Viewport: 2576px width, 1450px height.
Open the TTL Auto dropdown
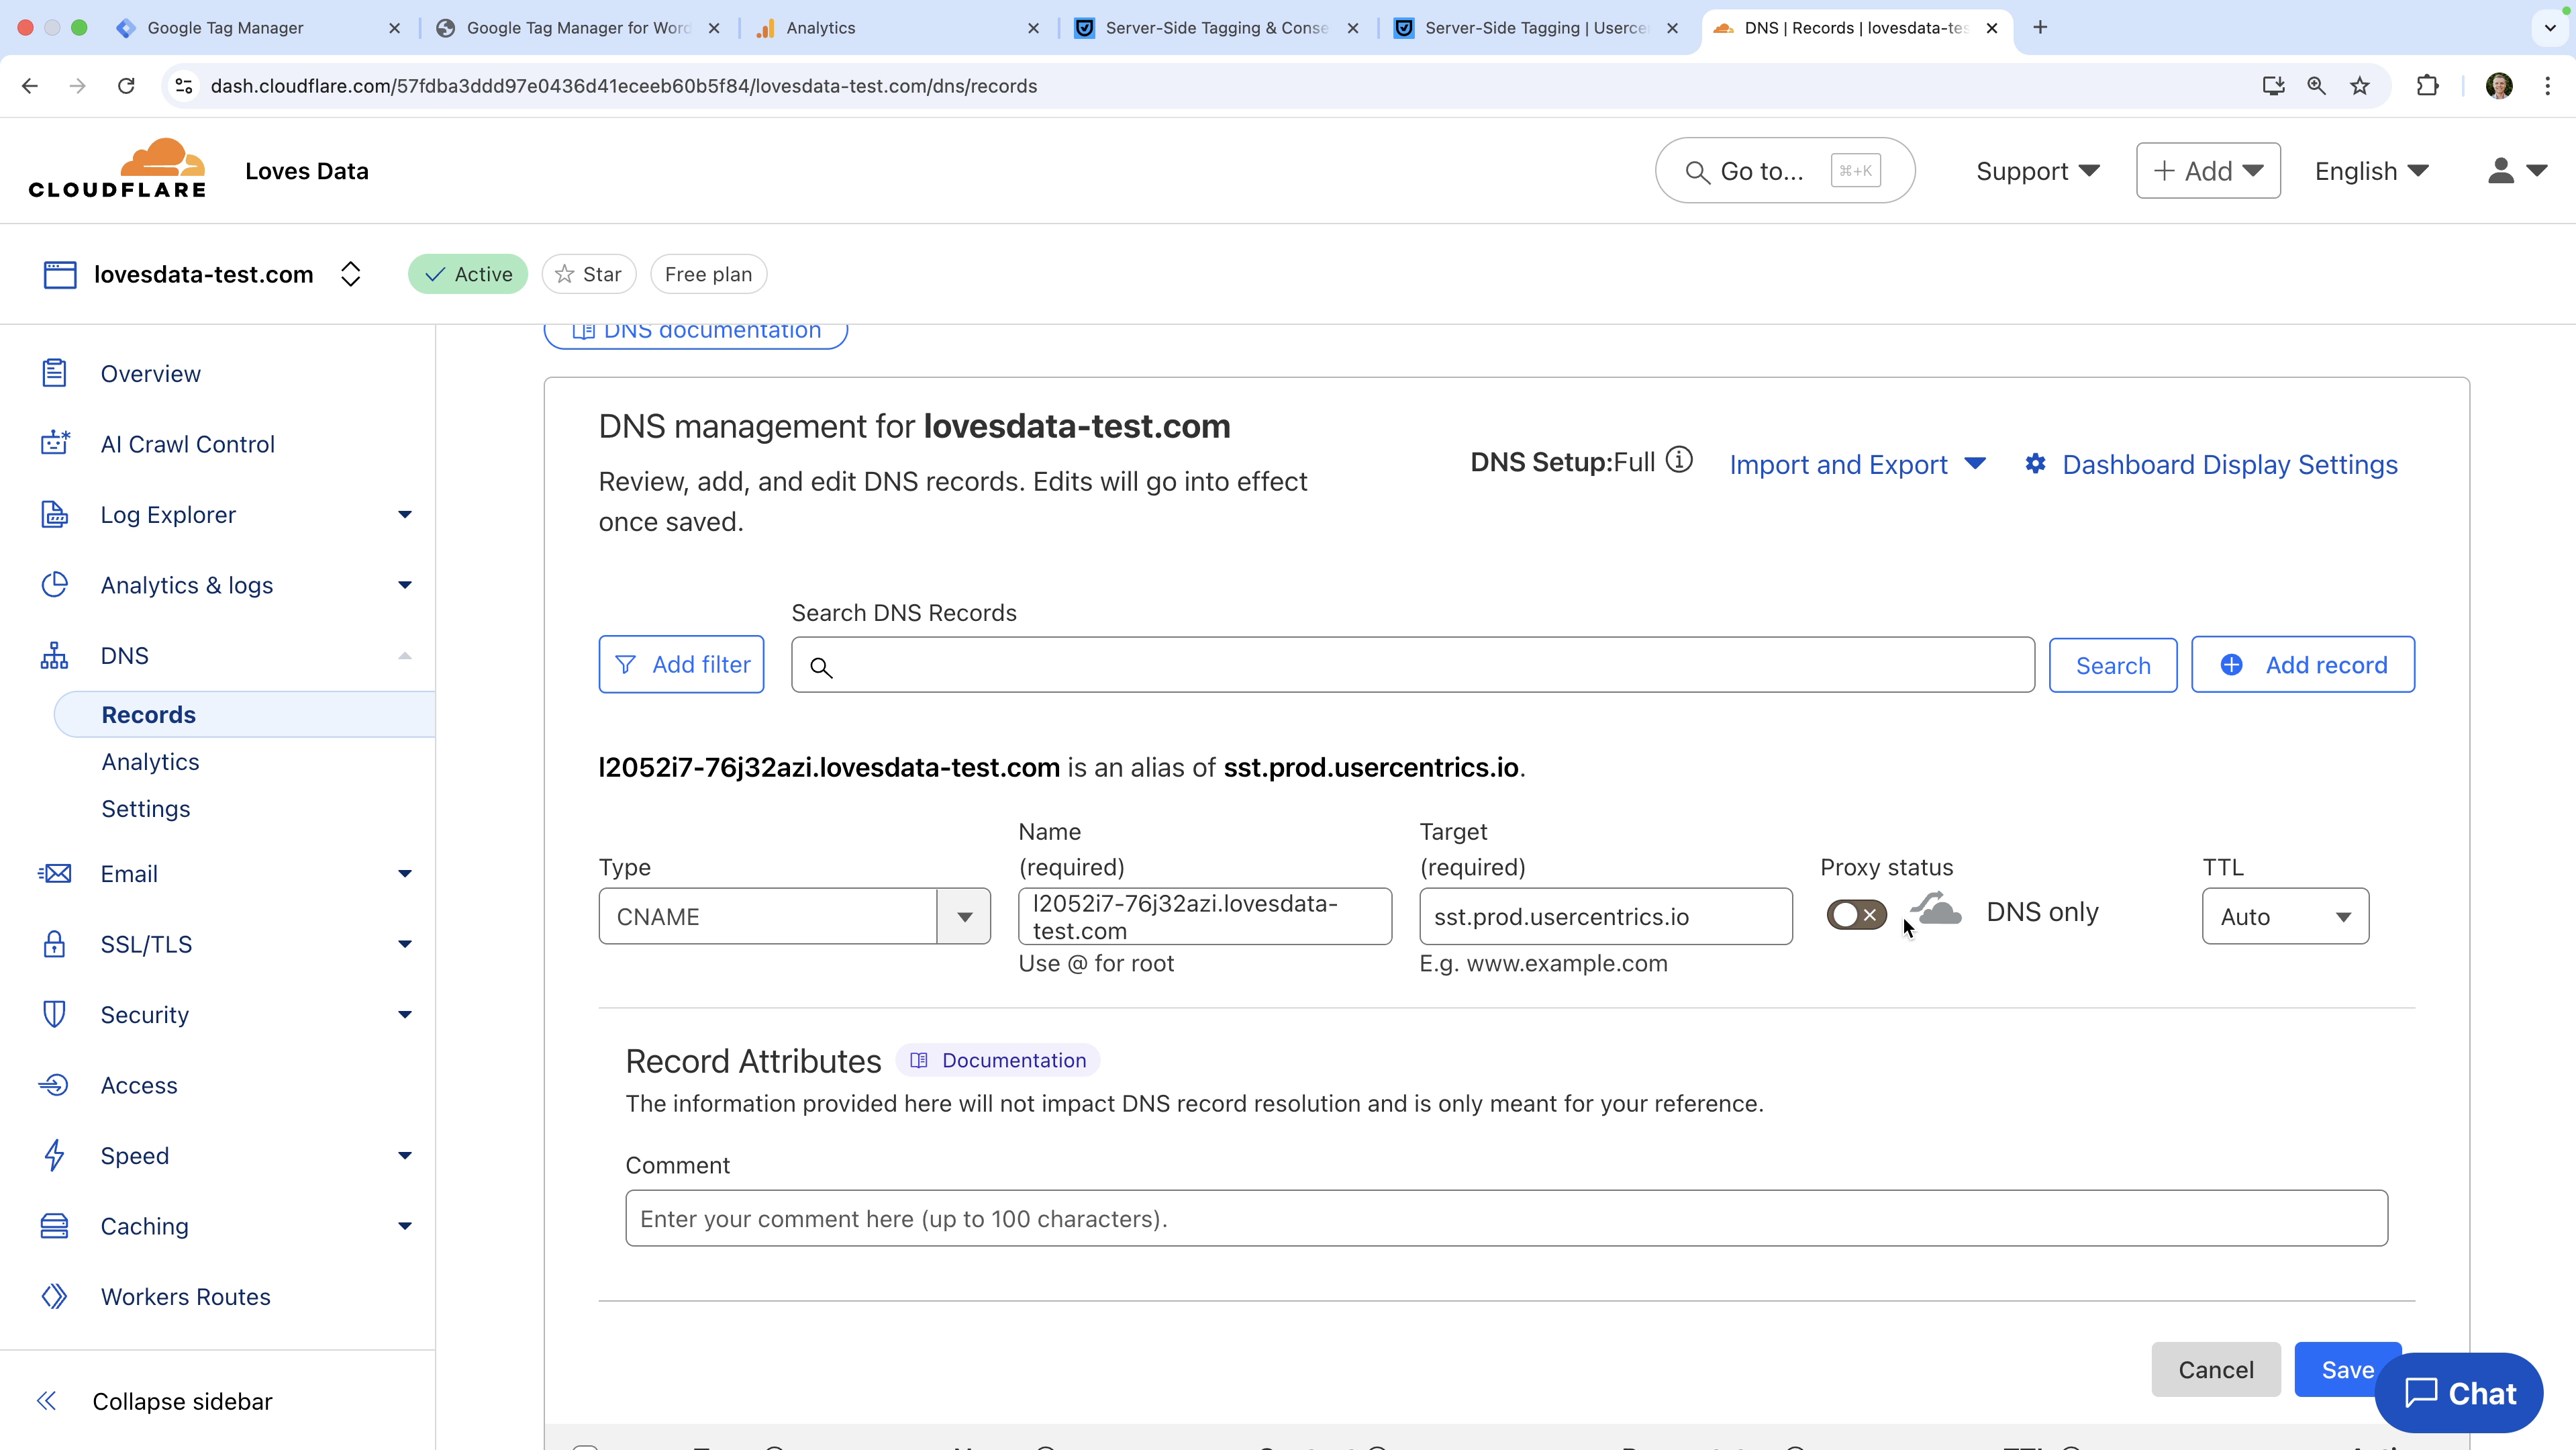[2284, 916]
